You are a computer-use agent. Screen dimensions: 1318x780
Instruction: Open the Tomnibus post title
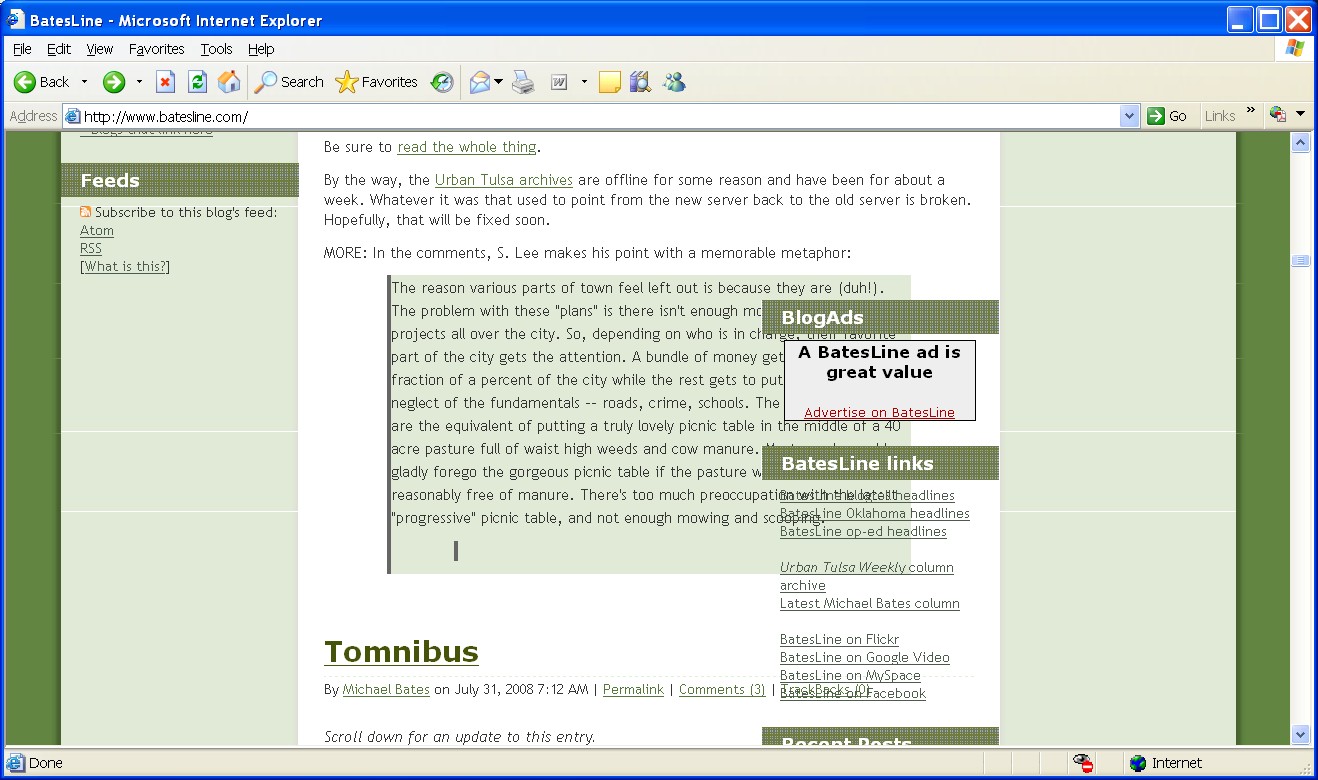click(401, 652)
